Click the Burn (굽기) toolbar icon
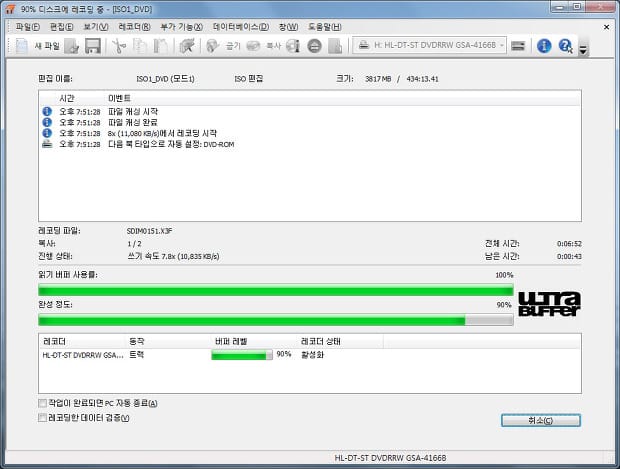620x469 pixels. (x=224, y=46)
